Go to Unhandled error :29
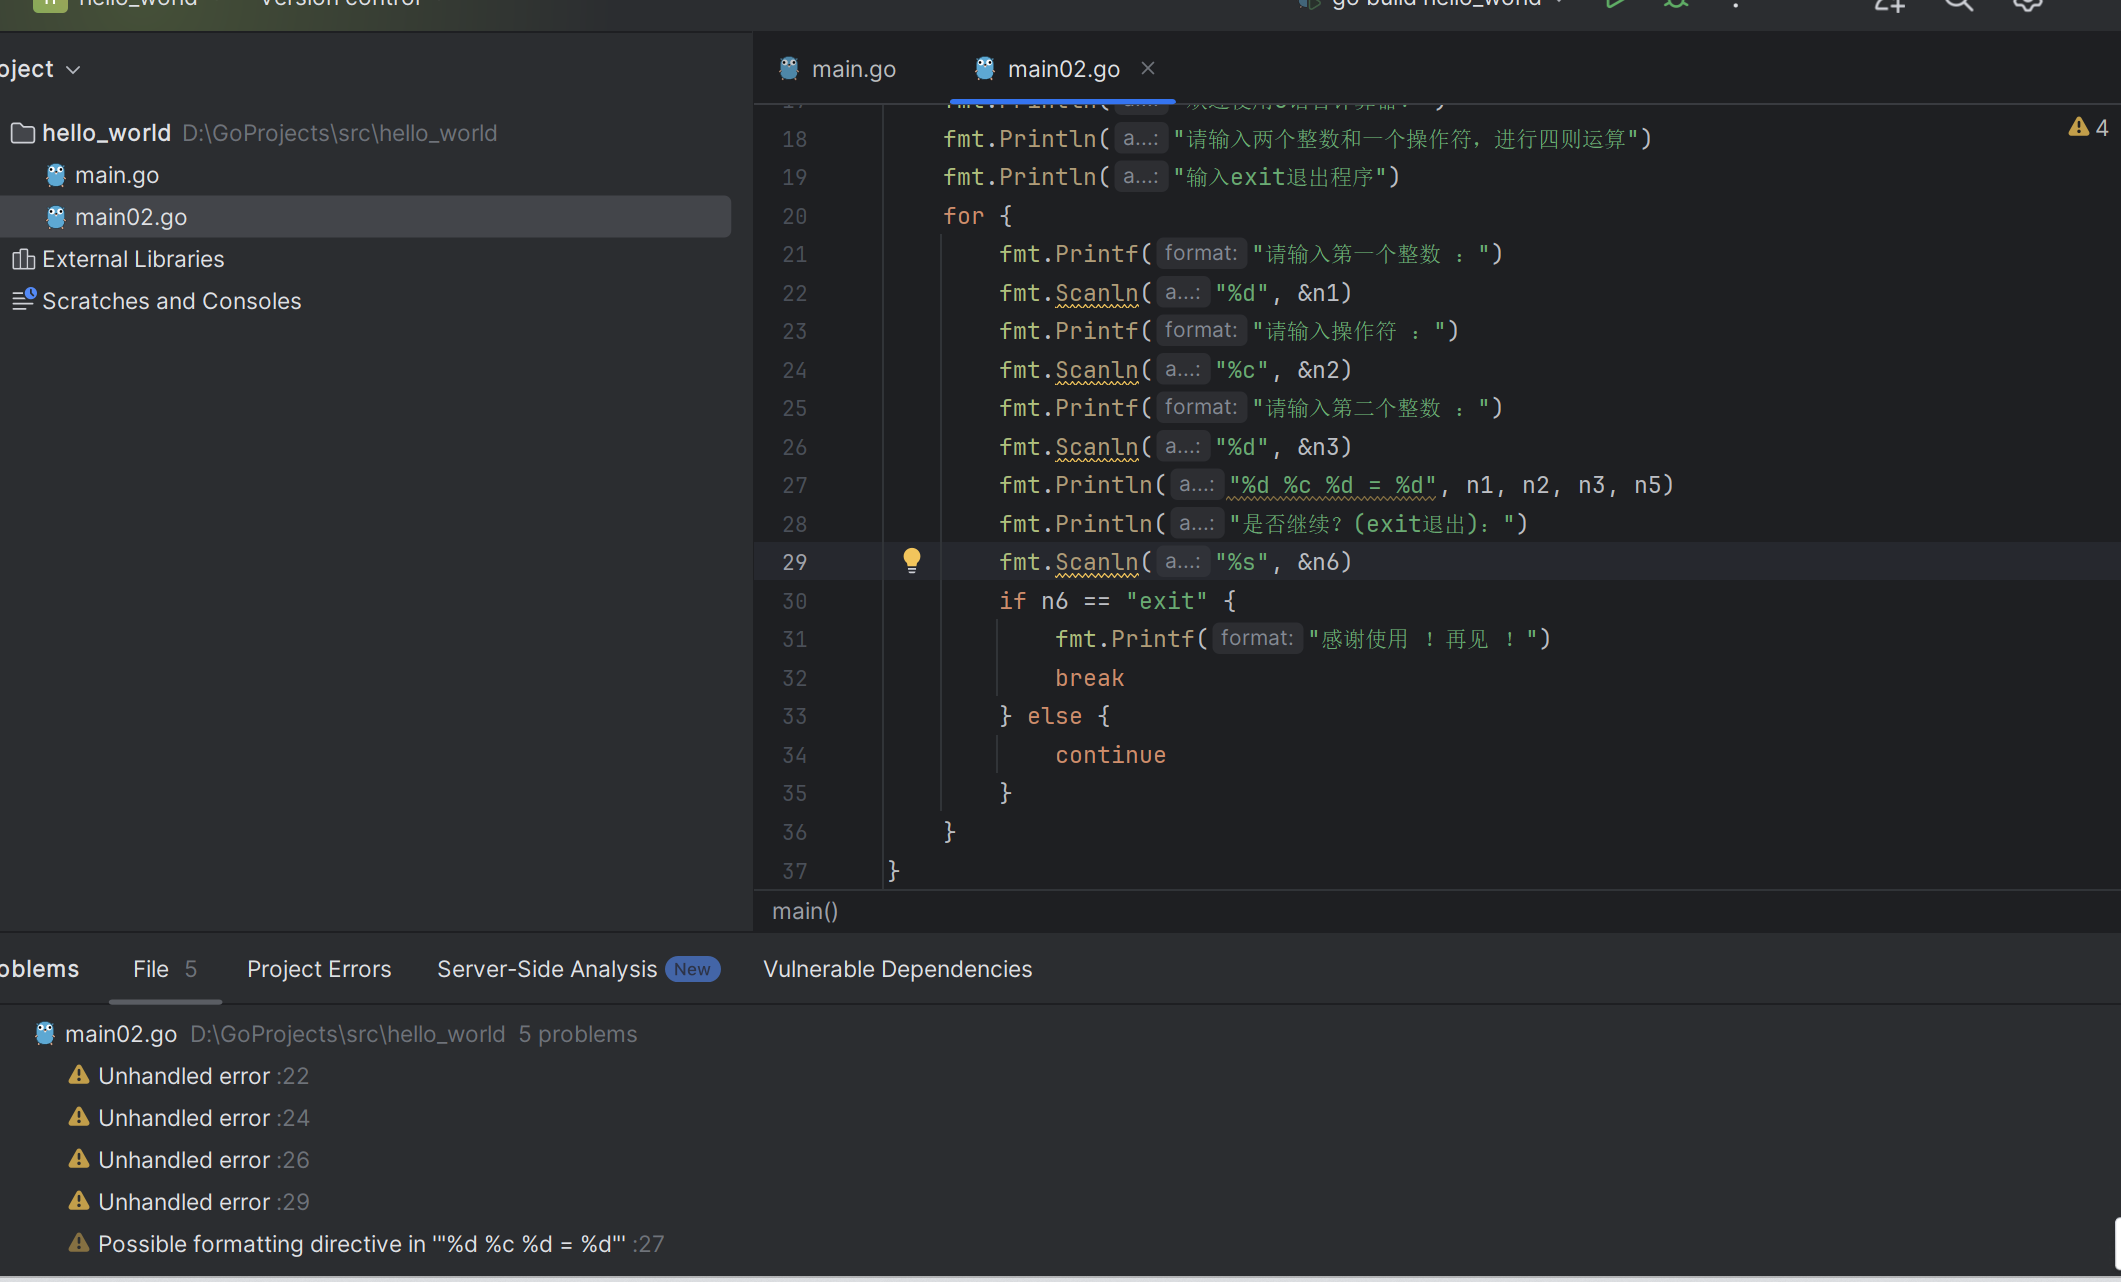This screenshot has height=1282, width=2121. [203, 1202]
